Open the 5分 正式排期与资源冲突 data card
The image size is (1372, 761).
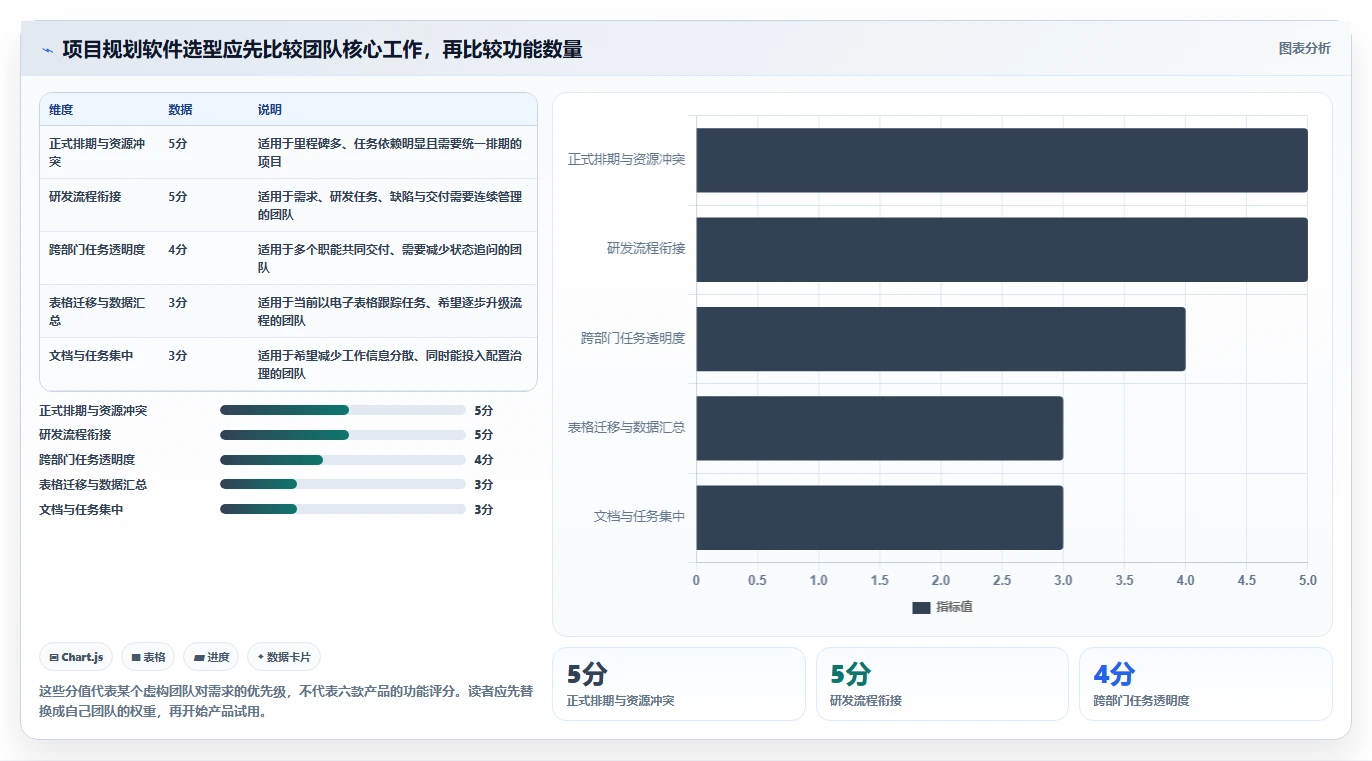tap(679, 684)
